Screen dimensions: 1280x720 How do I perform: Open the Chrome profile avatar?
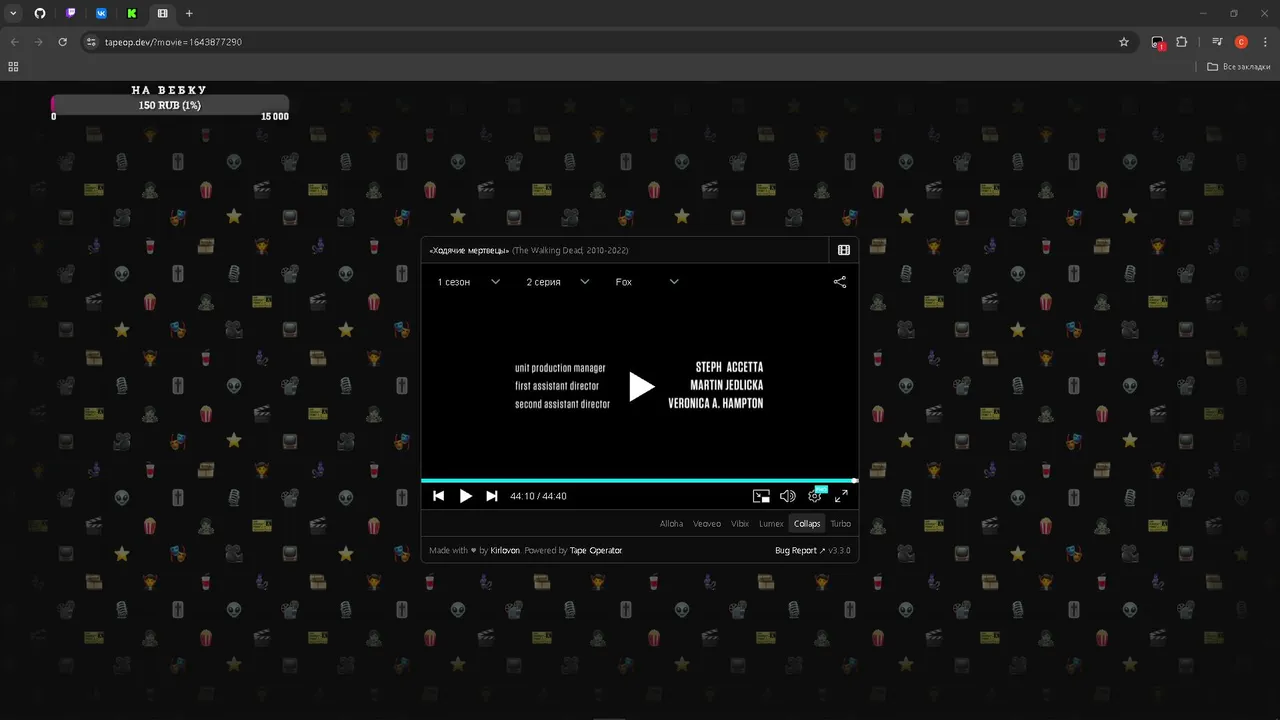(1241, 42)
